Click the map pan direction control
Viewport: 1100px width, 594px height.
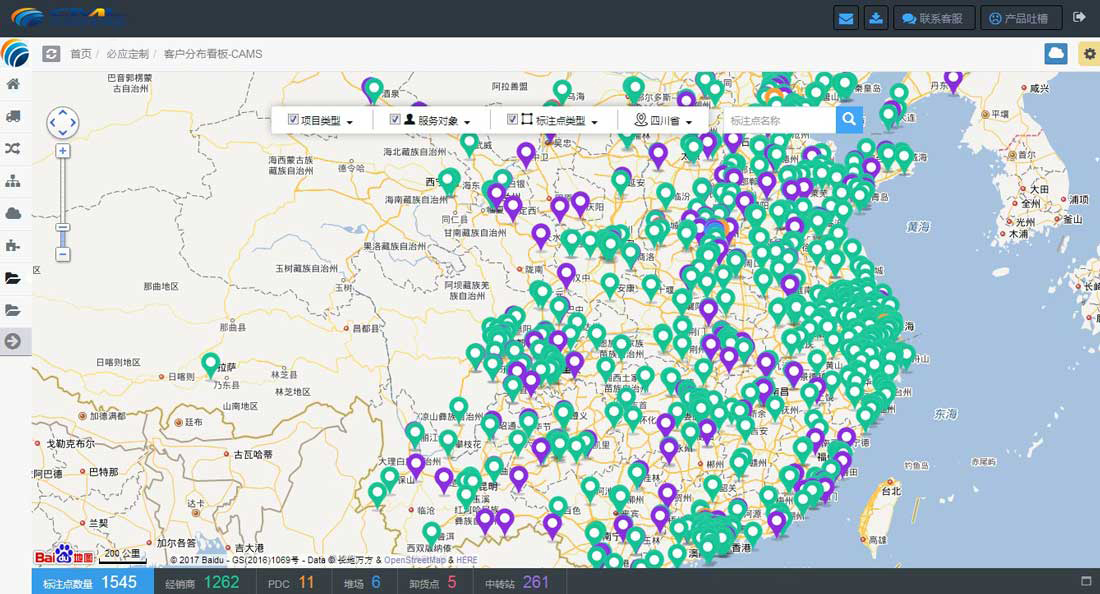(x=62, y=122)
